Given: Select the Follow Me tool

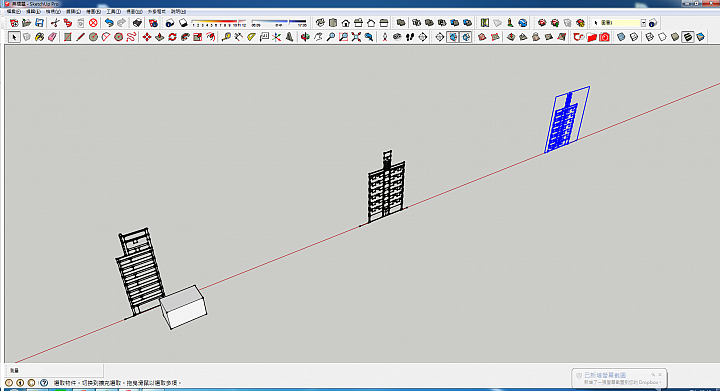Looking at the screenshot, I should tap(185, 37).
